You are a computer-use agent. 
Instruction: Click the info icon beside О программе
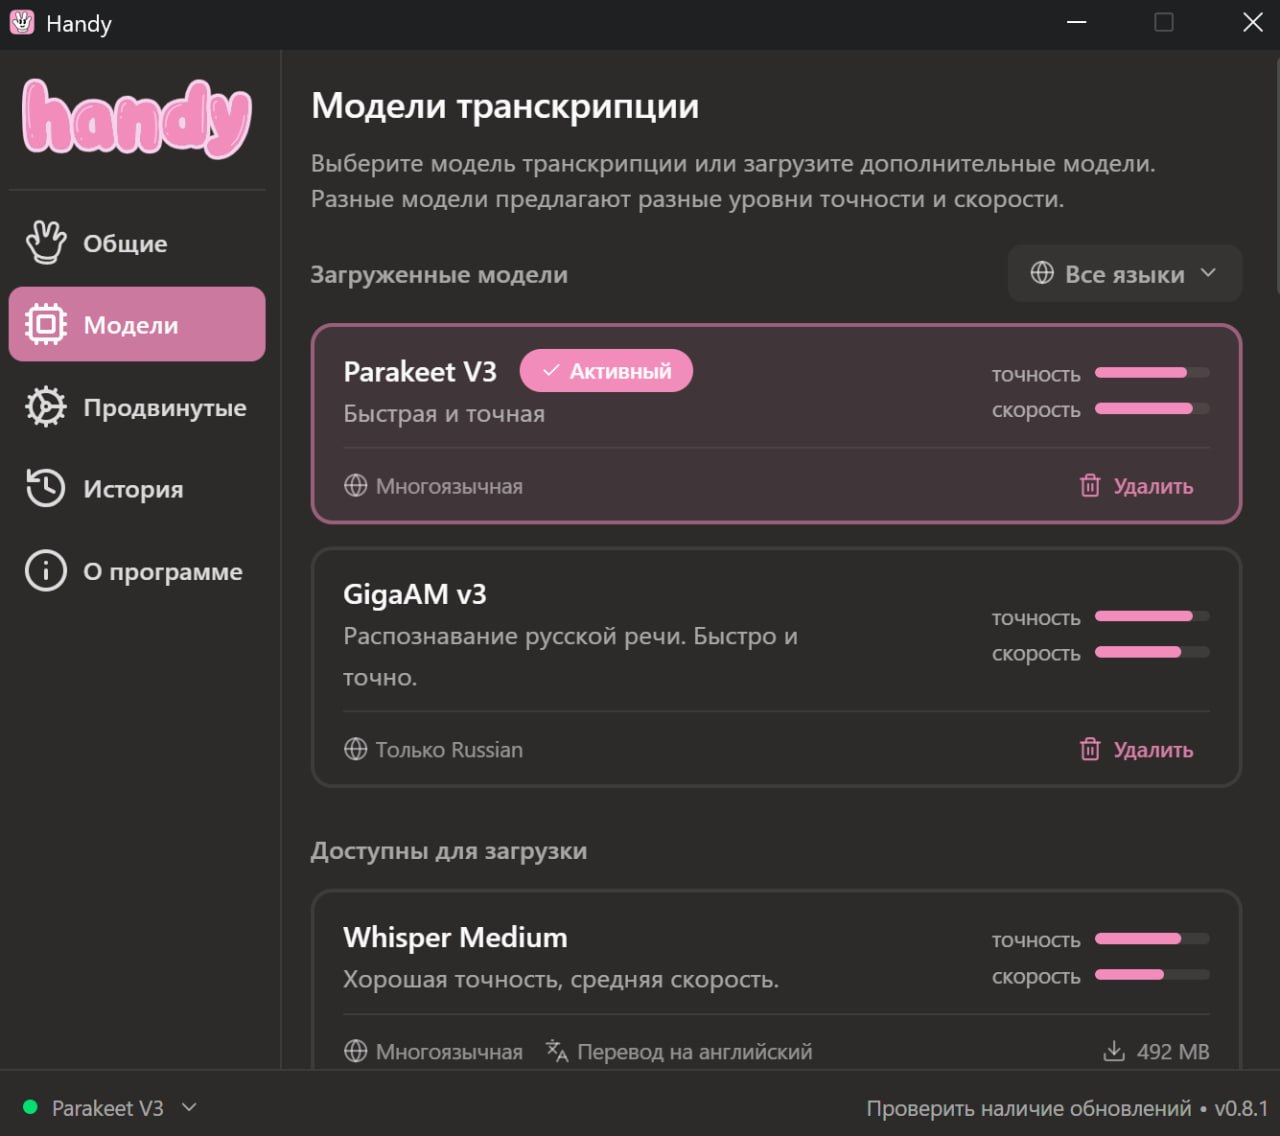tap(46, 571)
